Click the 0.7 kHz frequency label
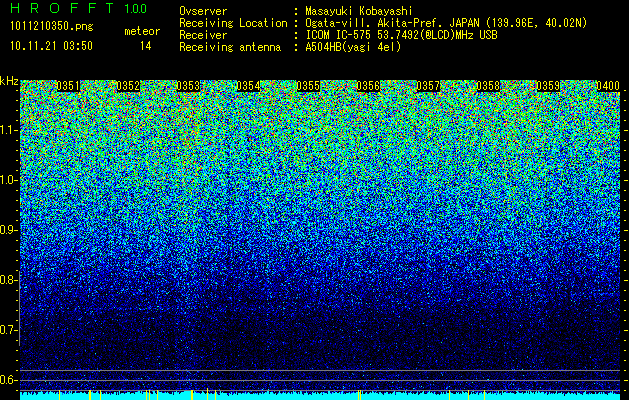 tap(8, 330)
